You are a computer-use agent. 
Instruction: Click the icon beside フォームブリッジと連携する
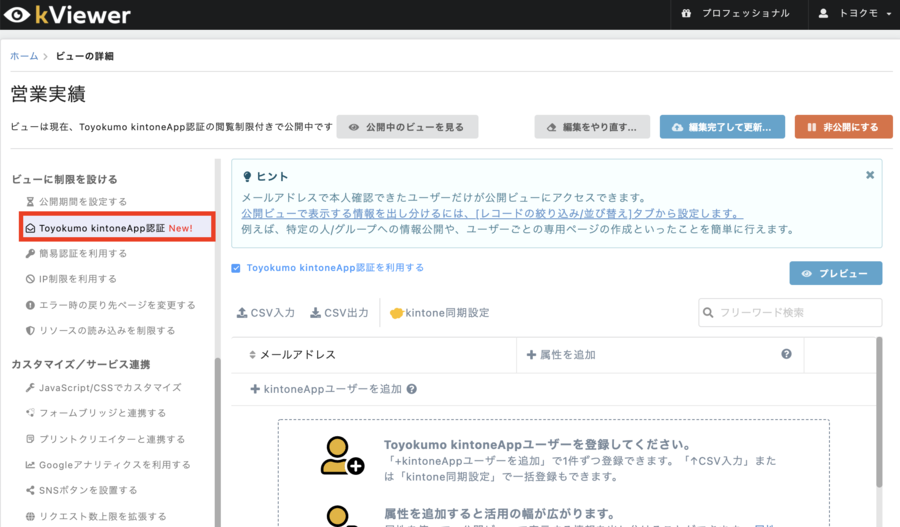pos(30,413)
